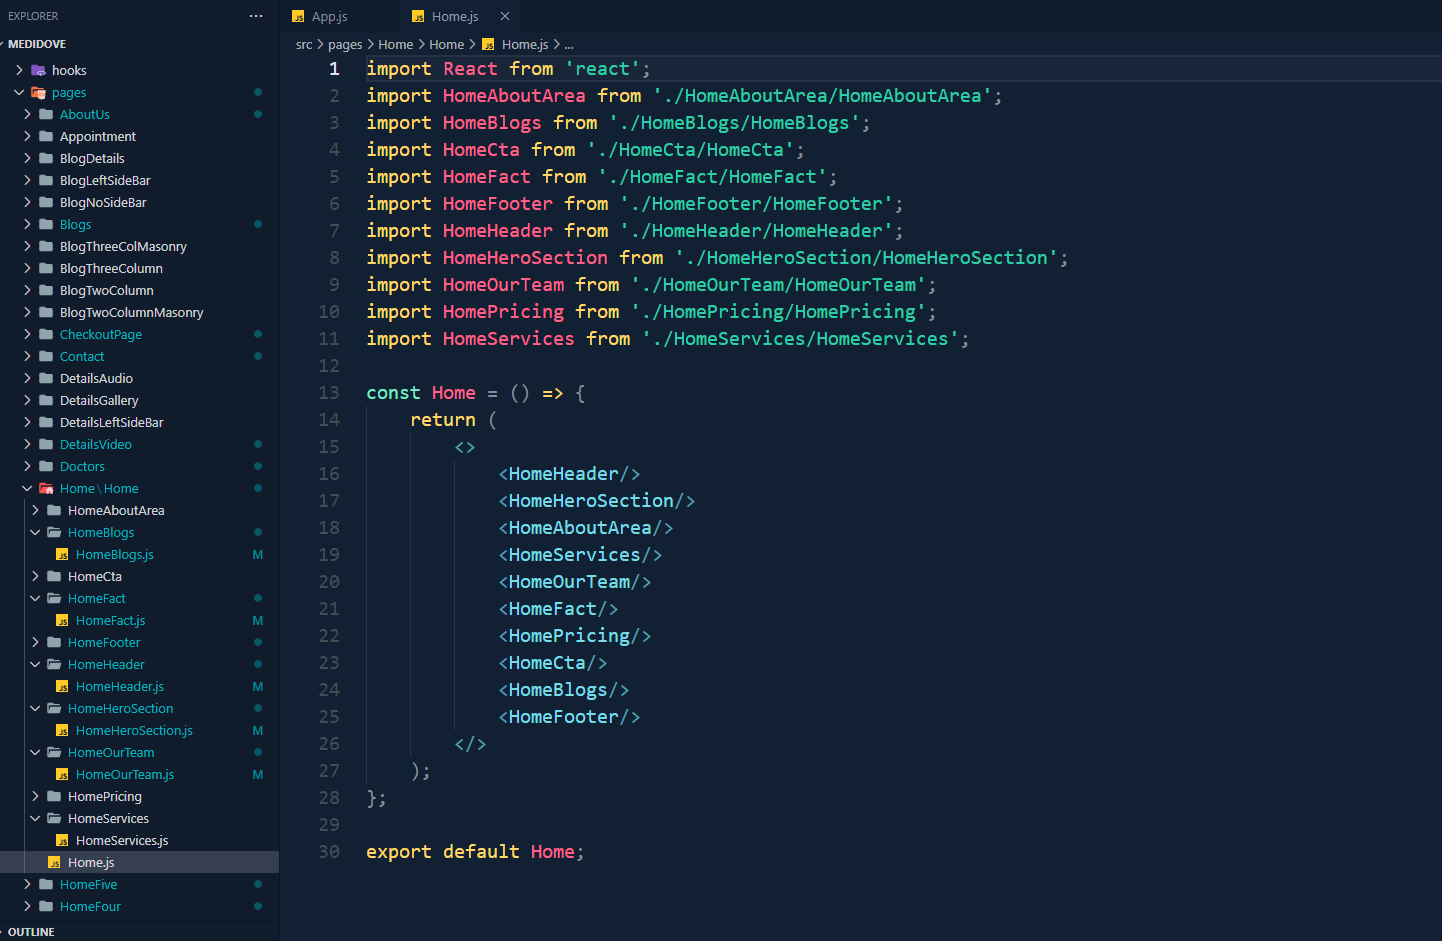Expand the Appointment folder chevron
Image resolution: width=1442 pixels, height=941 pixels.
tap(27, 136)
